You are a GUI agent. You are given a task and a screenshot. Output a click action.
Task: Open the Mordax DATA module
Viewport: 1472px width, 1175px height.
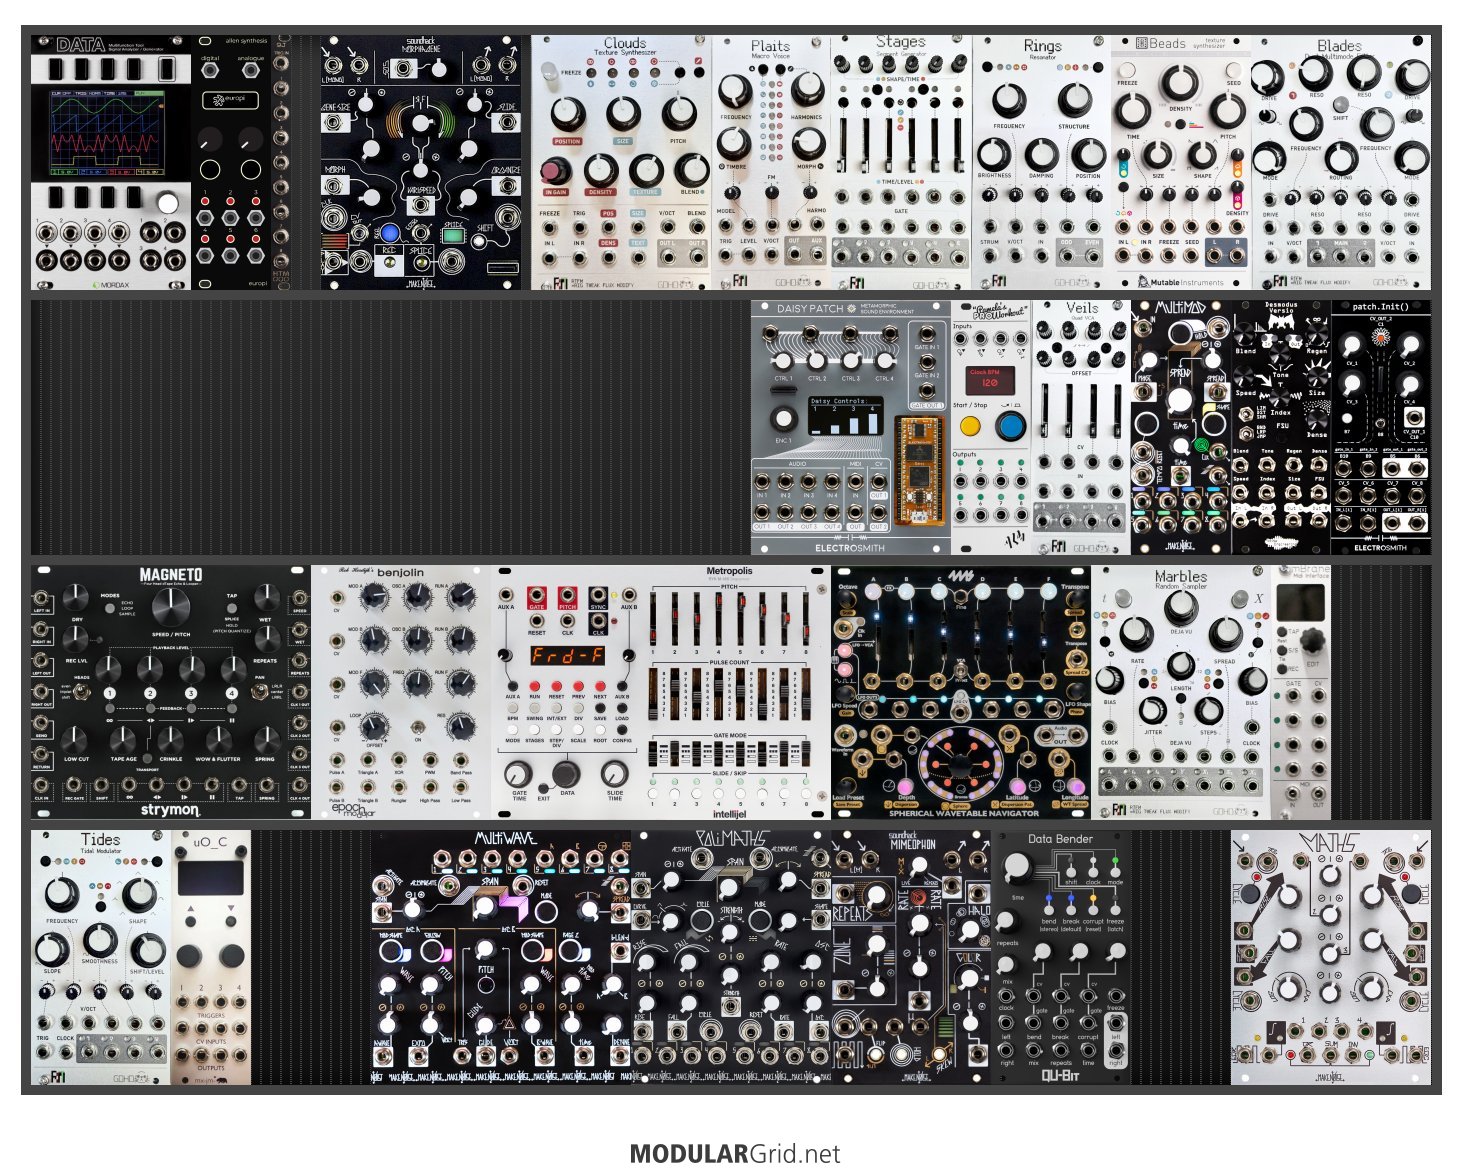[111, 163]
